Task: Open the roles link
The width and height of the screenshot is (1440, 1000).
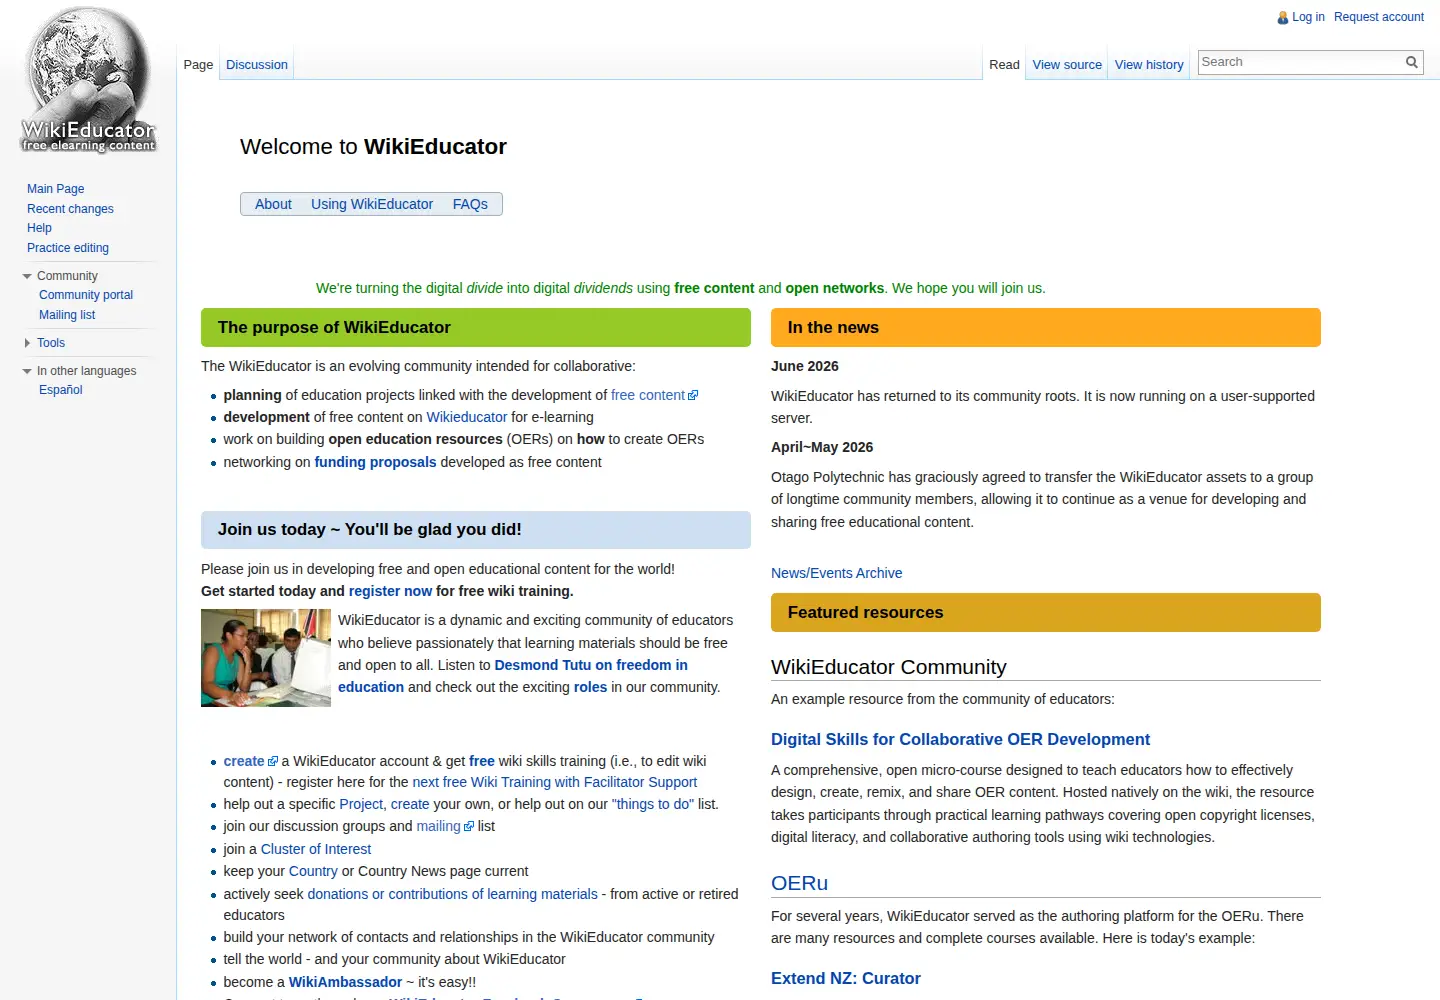Action: 590,687
